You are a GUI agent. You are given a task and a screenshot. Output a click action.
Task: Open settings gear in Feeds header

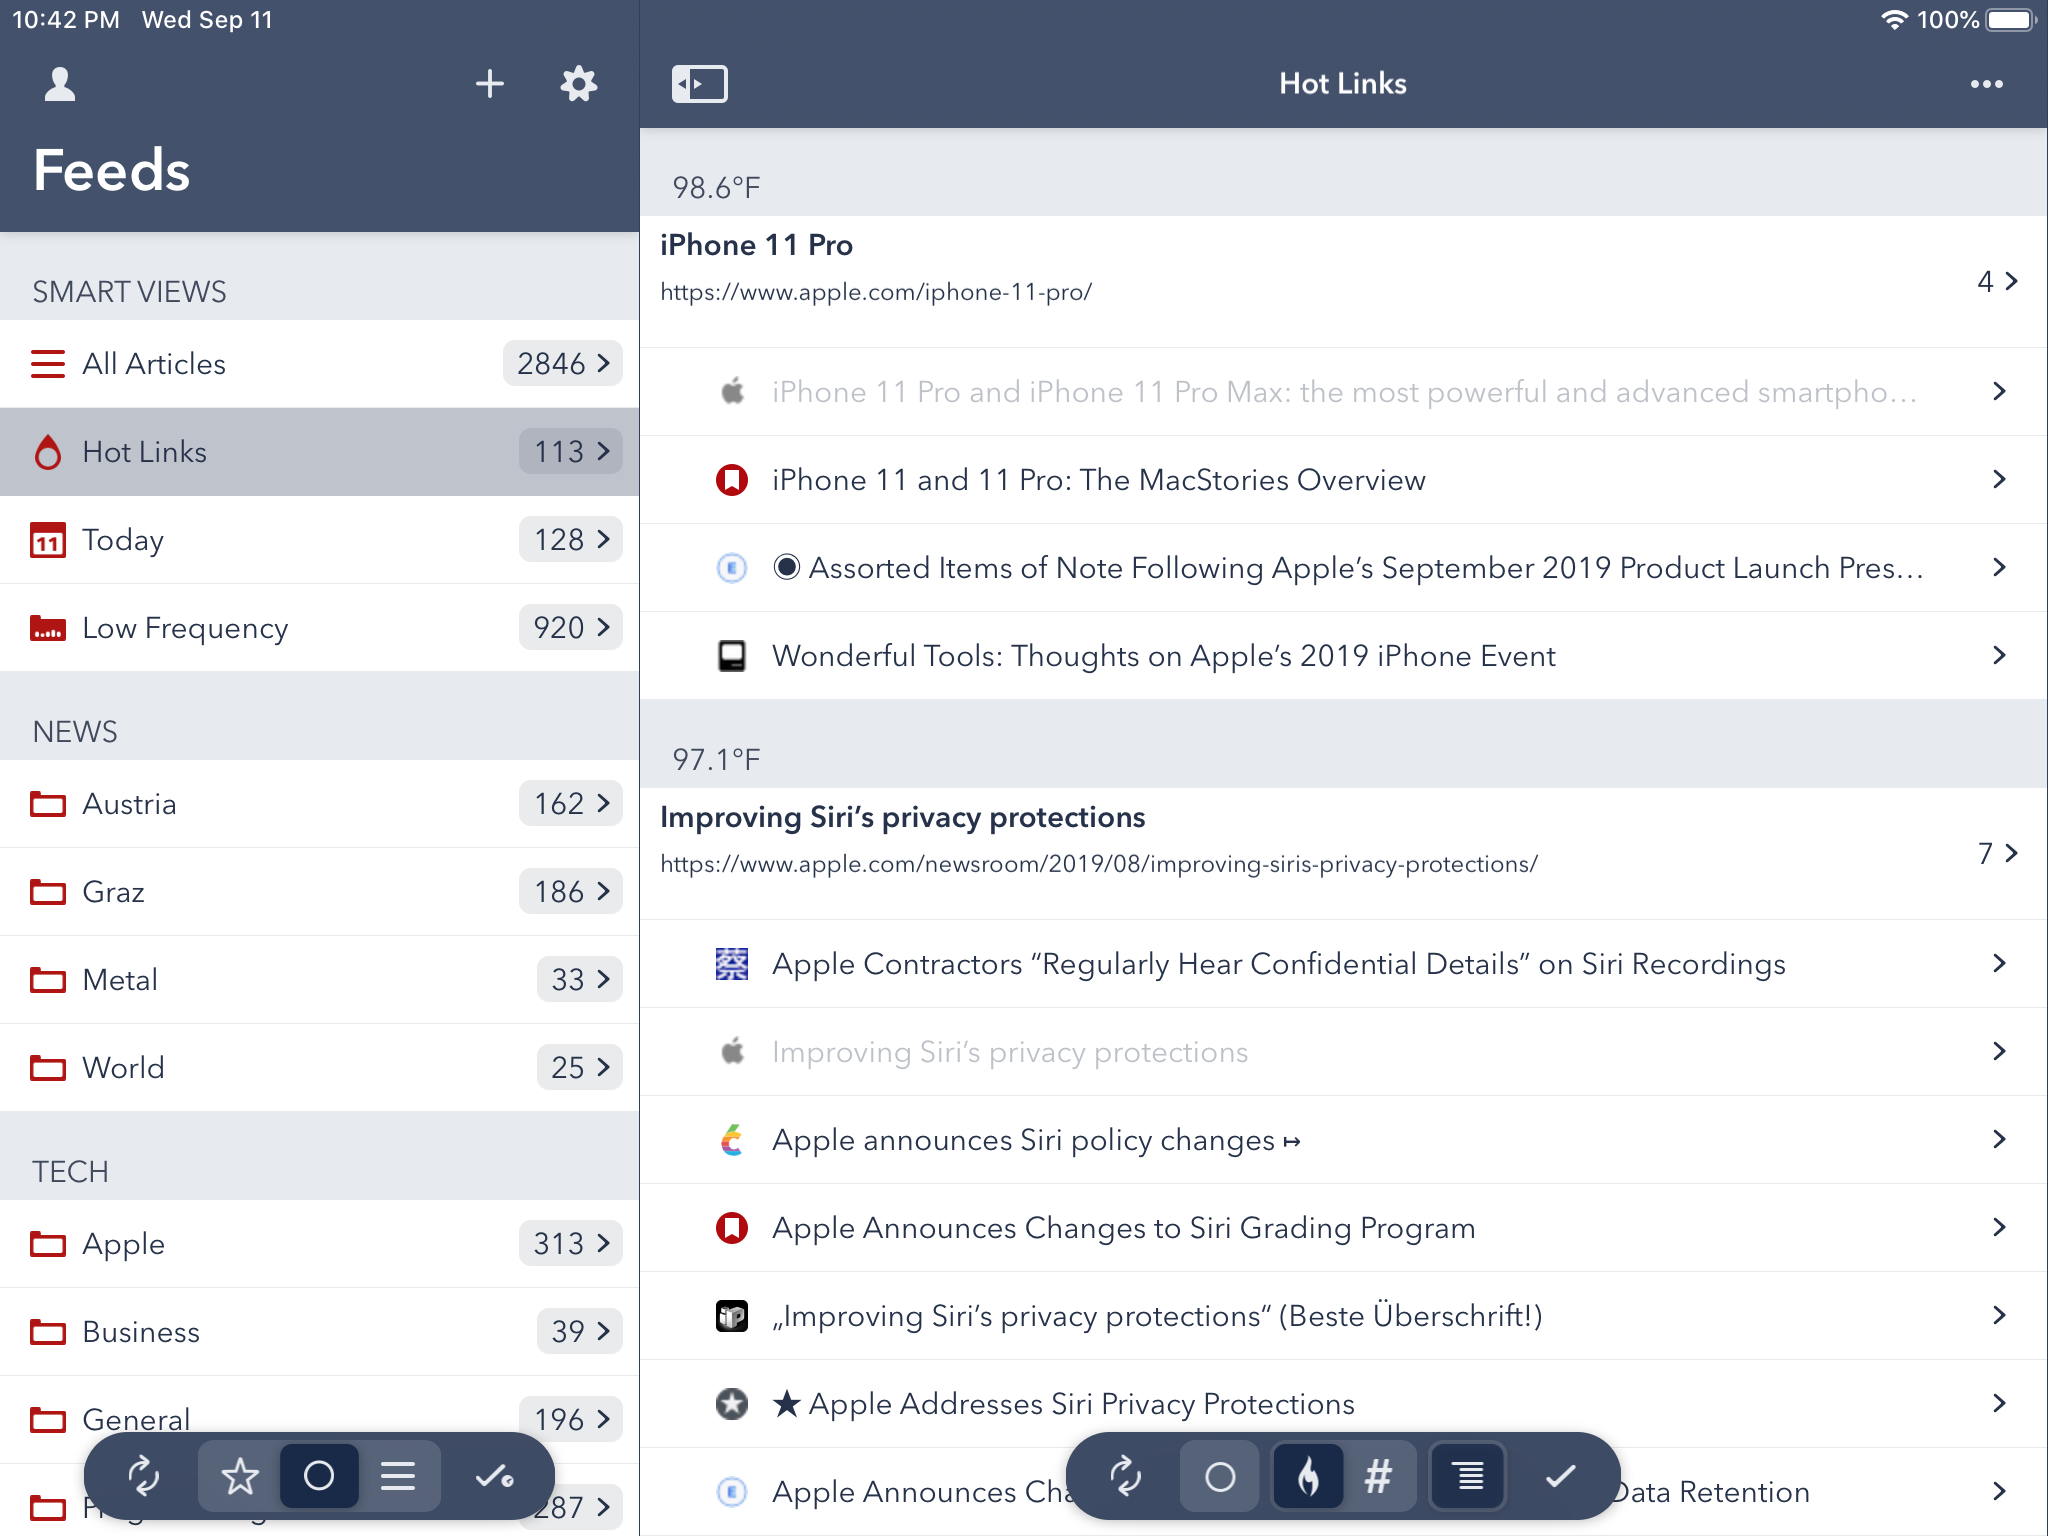point(578,84)
